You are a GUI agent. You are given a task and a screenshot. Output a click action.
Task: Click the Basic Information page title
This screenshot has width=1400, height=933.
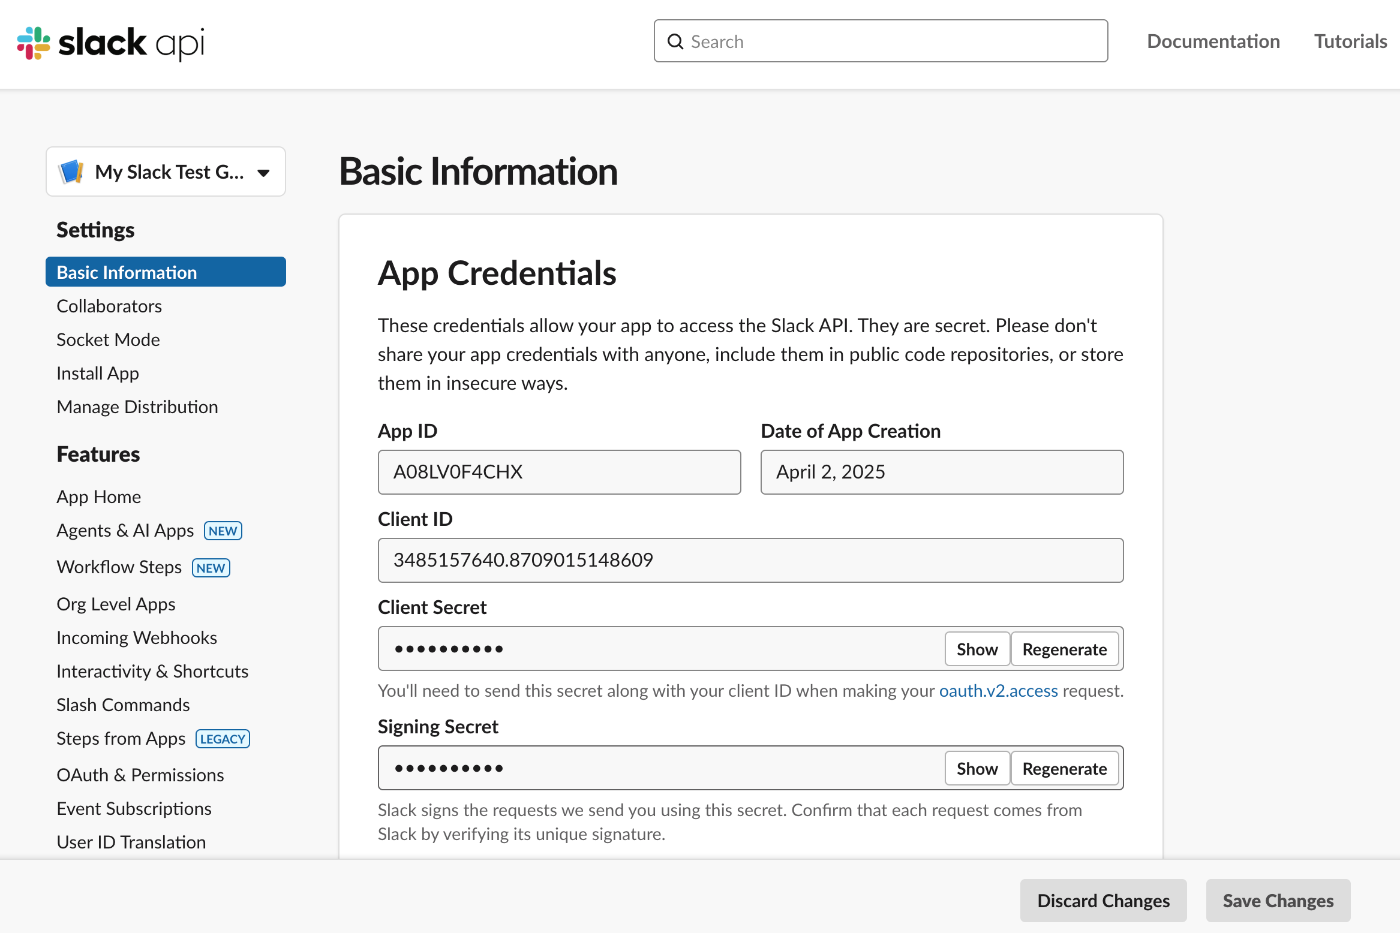[478, 172]
